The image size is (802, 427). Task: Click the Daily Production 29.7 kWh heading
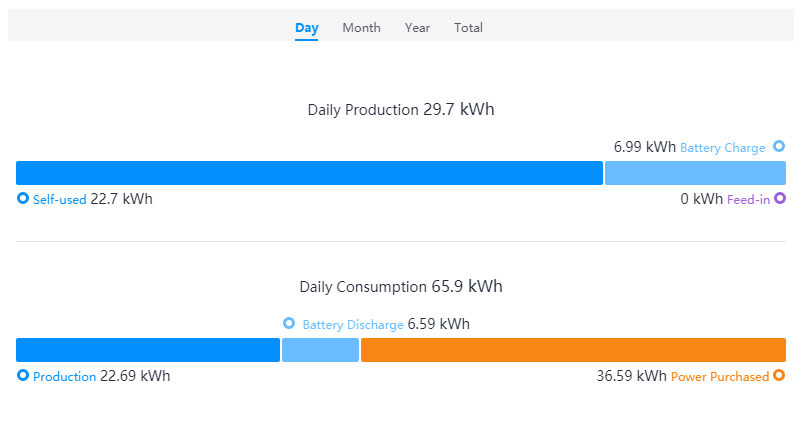401,110
